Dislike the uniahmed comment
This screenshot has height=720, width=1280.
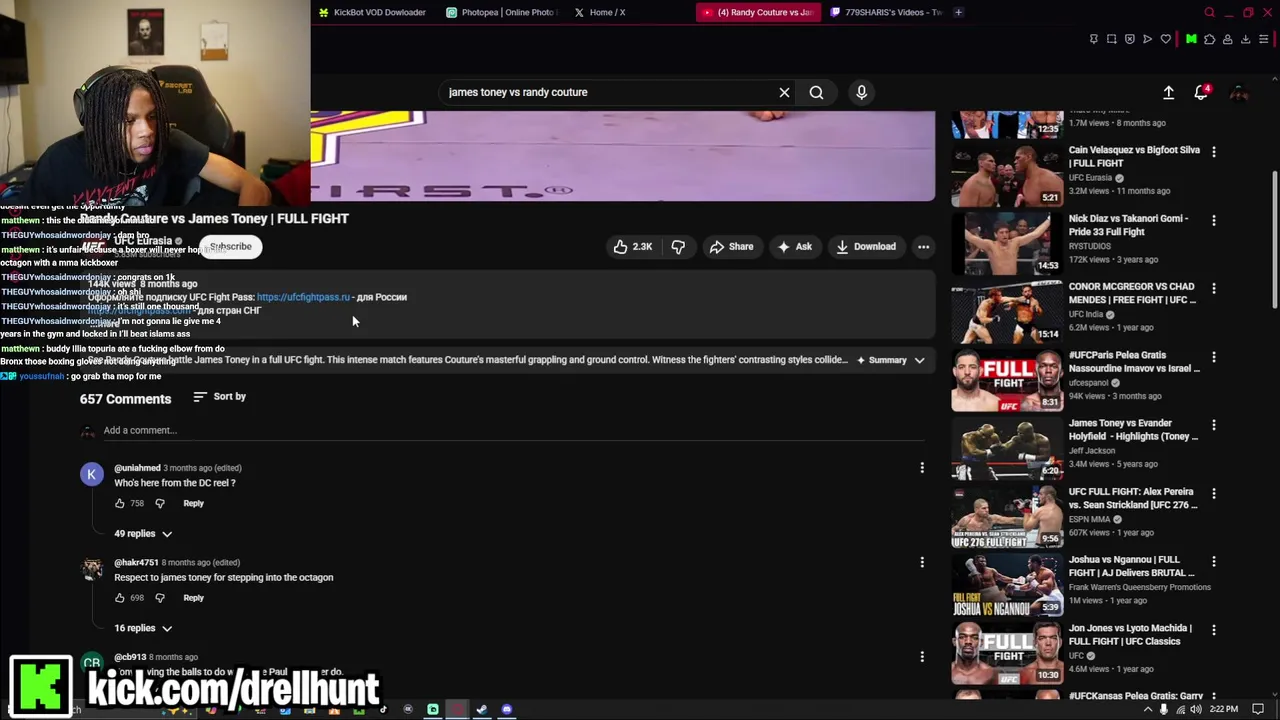click(159, 504)
